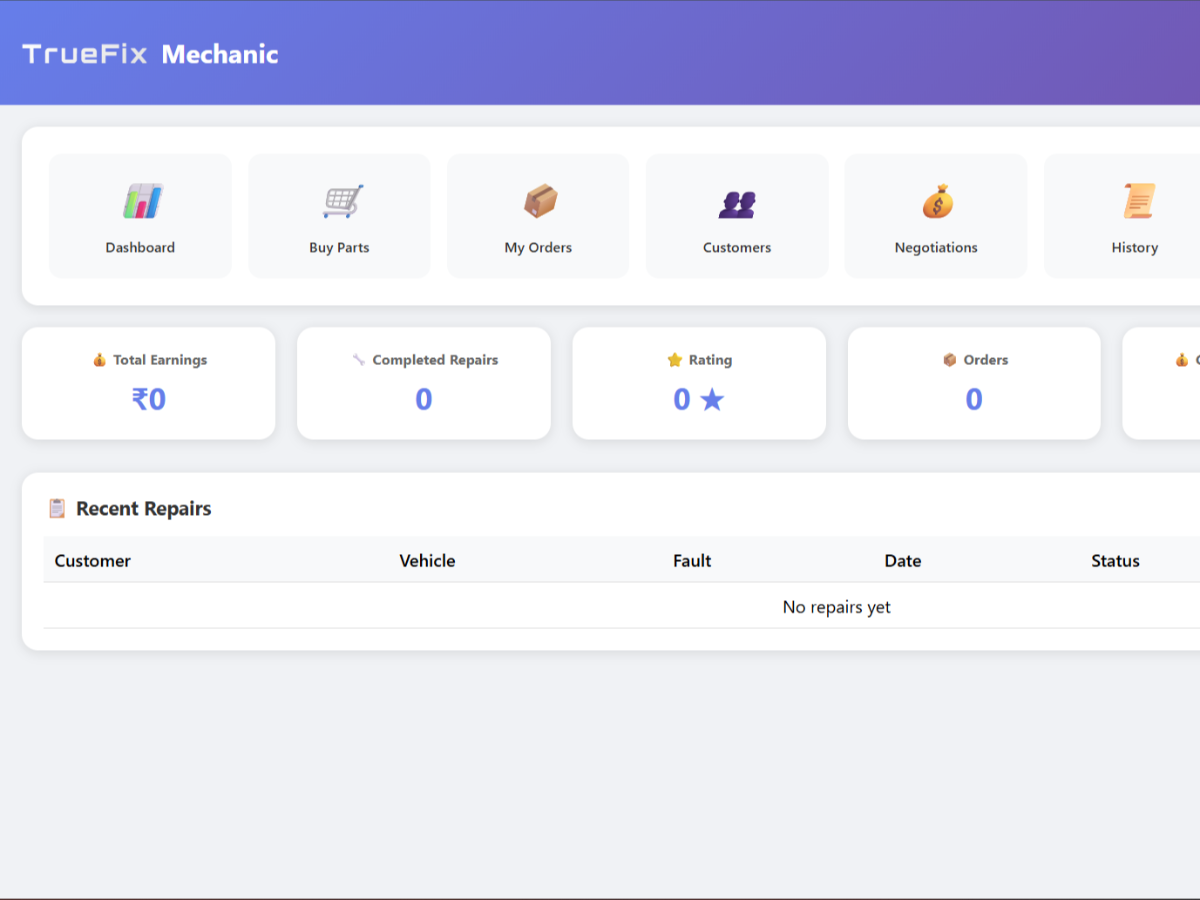Click the Vehicle column header

(427, 561)
